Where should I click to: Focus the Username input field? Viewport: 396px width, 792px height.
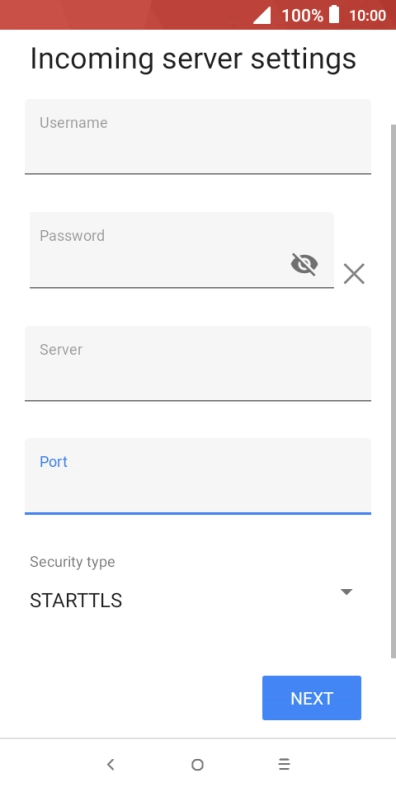198,136
